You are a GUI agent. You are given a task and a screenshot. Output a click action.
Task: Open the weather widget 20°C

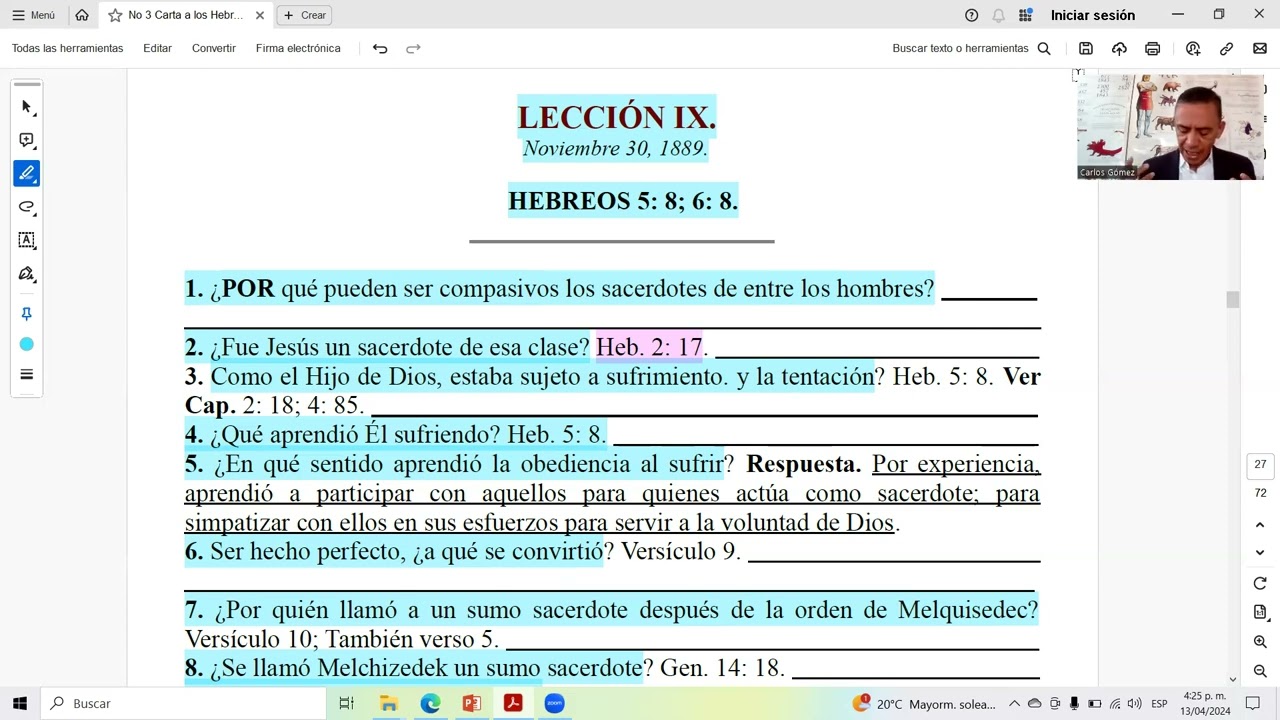pos(924,704)
